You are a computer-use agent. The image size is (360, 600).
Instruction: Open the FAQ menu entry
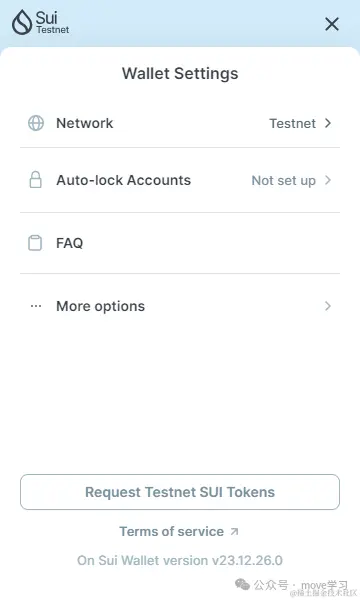(180, 243)
